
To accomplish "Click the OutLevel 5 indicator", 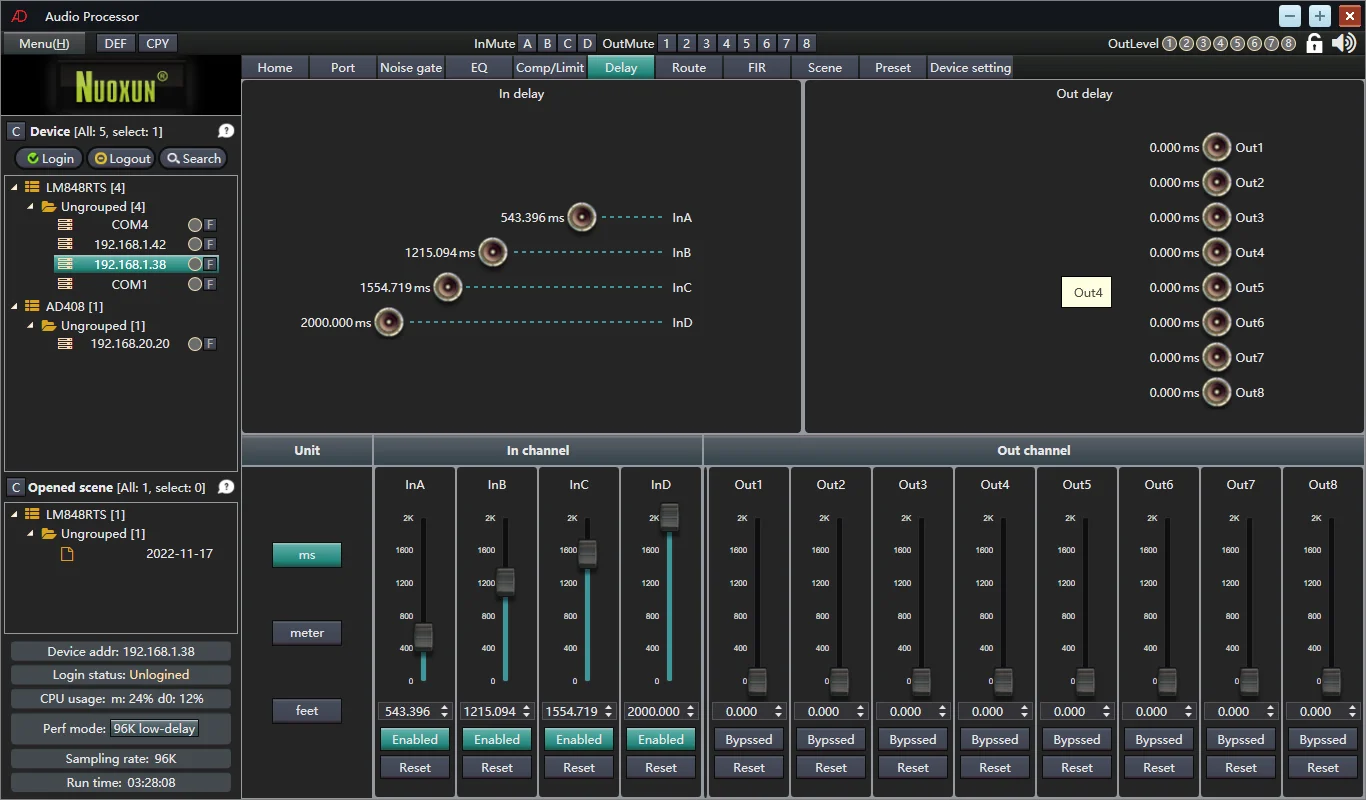I will [x=1237, y=43].
